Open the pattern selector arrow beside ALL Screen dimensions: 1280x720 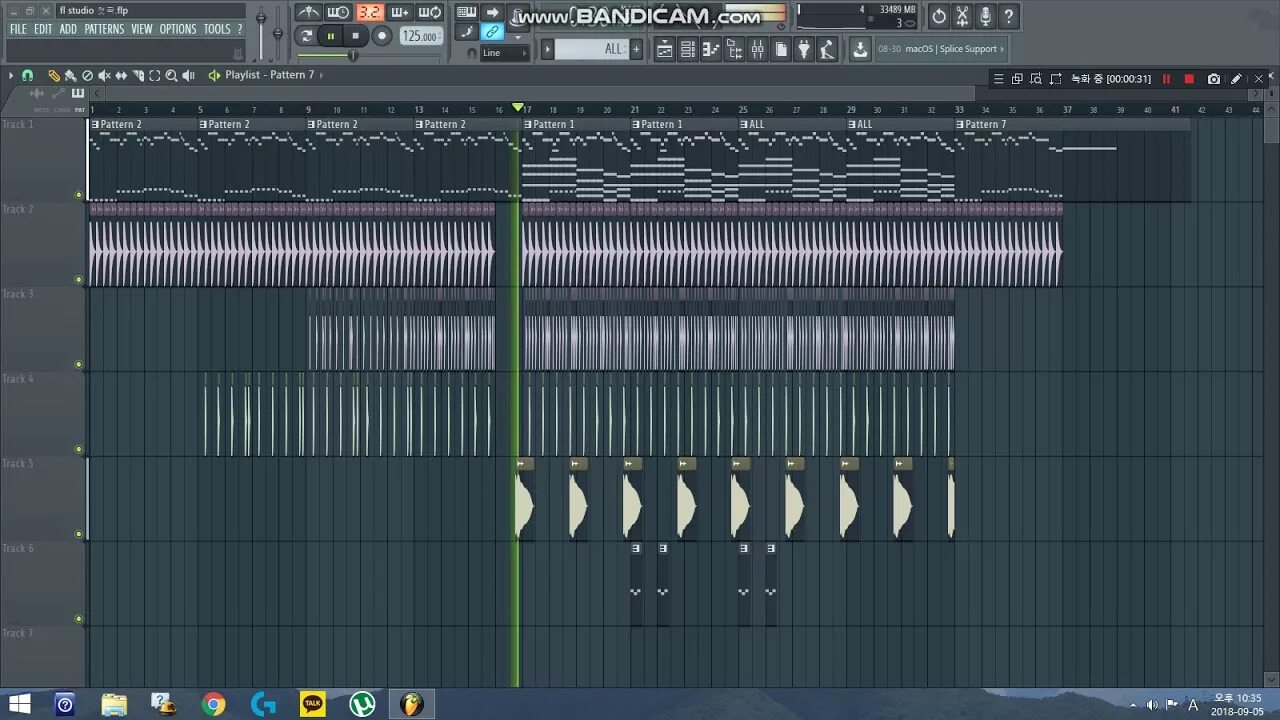(547, 49)
